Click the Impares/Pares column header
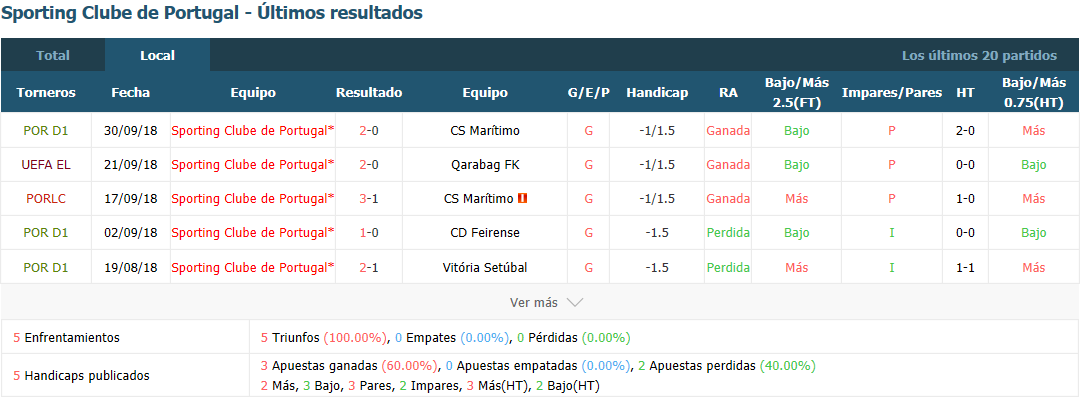1084x398 pixels. pos(892,93)
